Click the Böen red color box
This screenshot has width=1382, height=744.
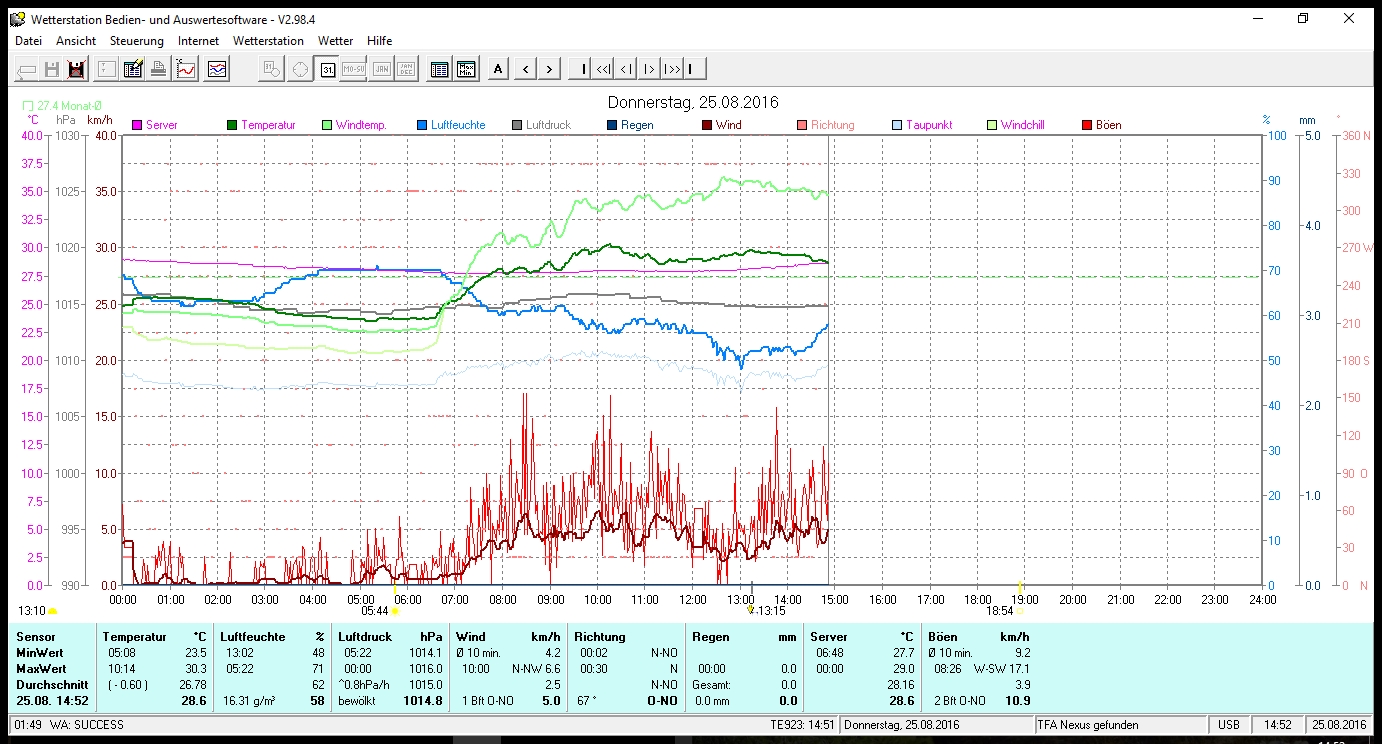[1087, 125]
